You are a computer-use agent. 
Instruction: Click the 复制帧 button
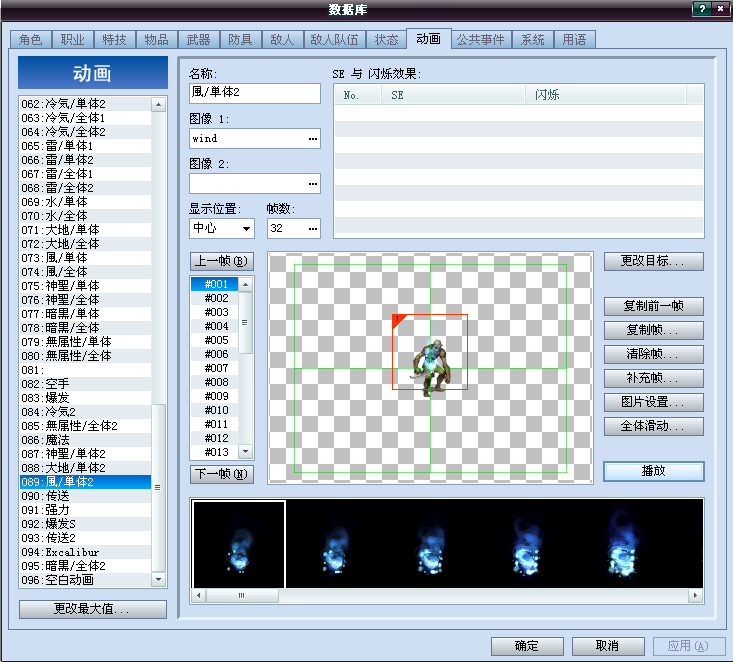(653, 330)
